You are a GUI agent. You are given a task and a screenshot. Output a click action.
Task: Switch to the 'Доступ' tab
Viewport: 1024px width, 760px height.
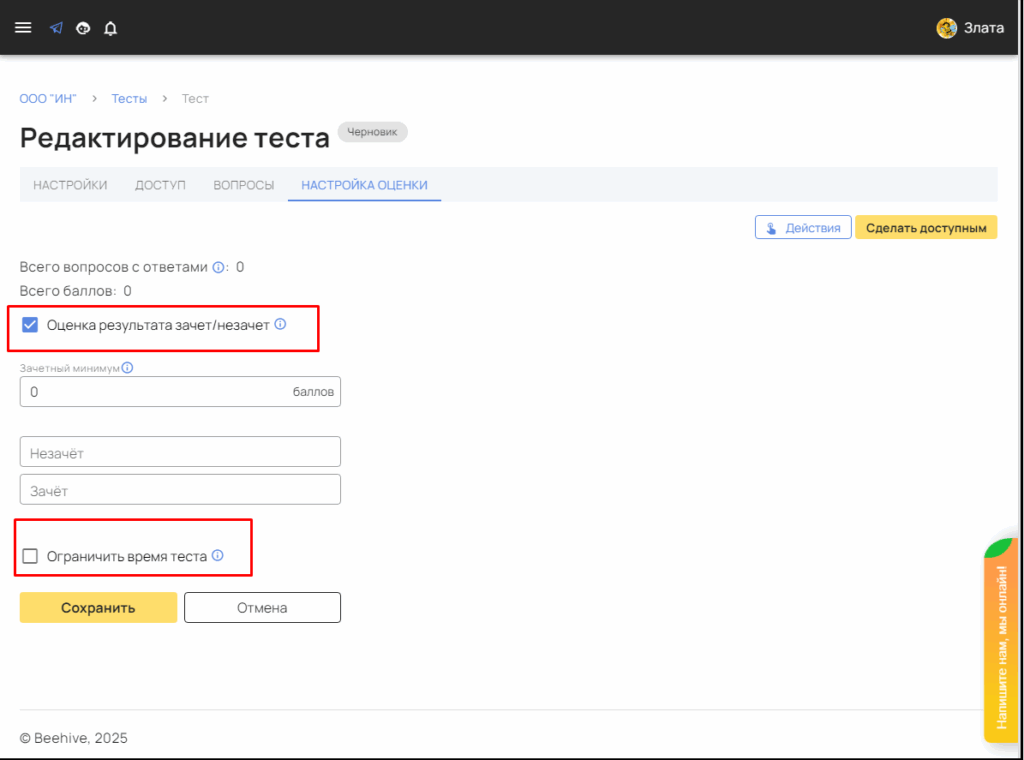160,185
